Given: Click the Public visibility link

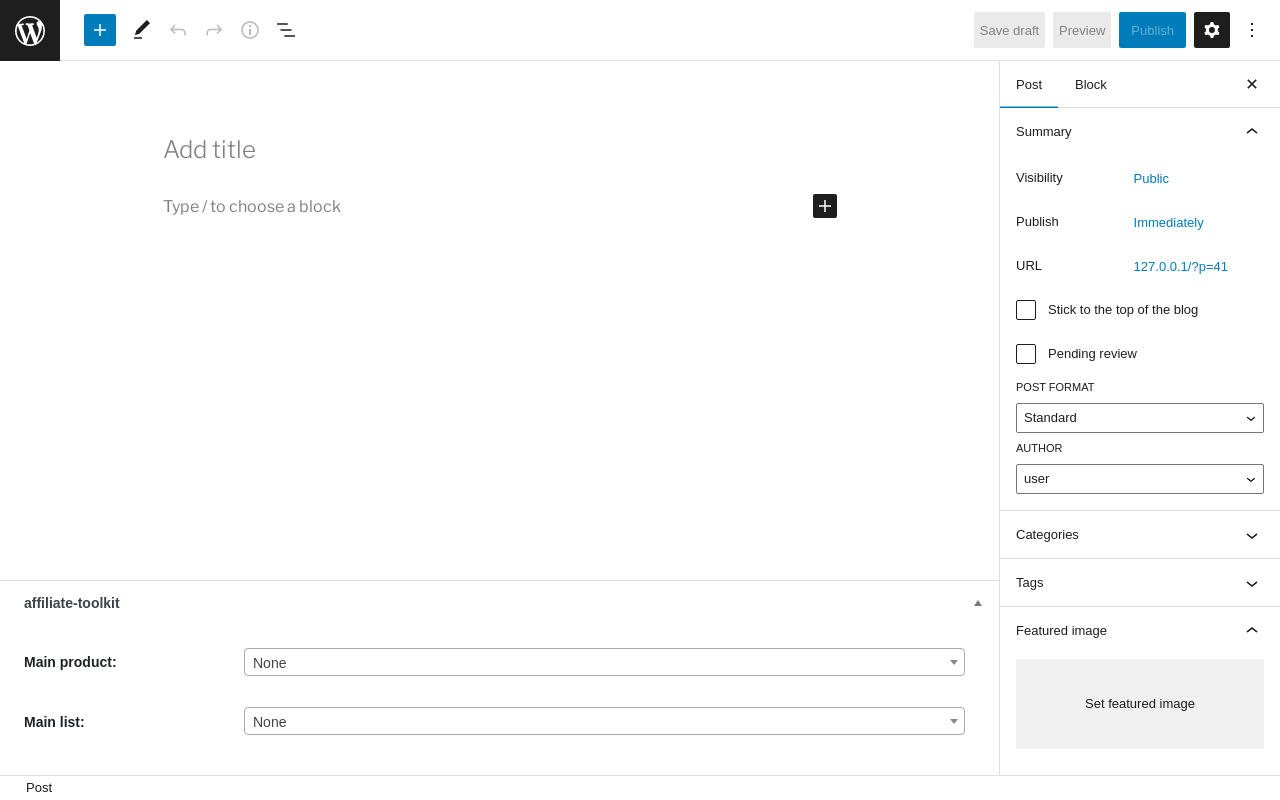Looking at the screenshot, I should [x=1151, y=179].
